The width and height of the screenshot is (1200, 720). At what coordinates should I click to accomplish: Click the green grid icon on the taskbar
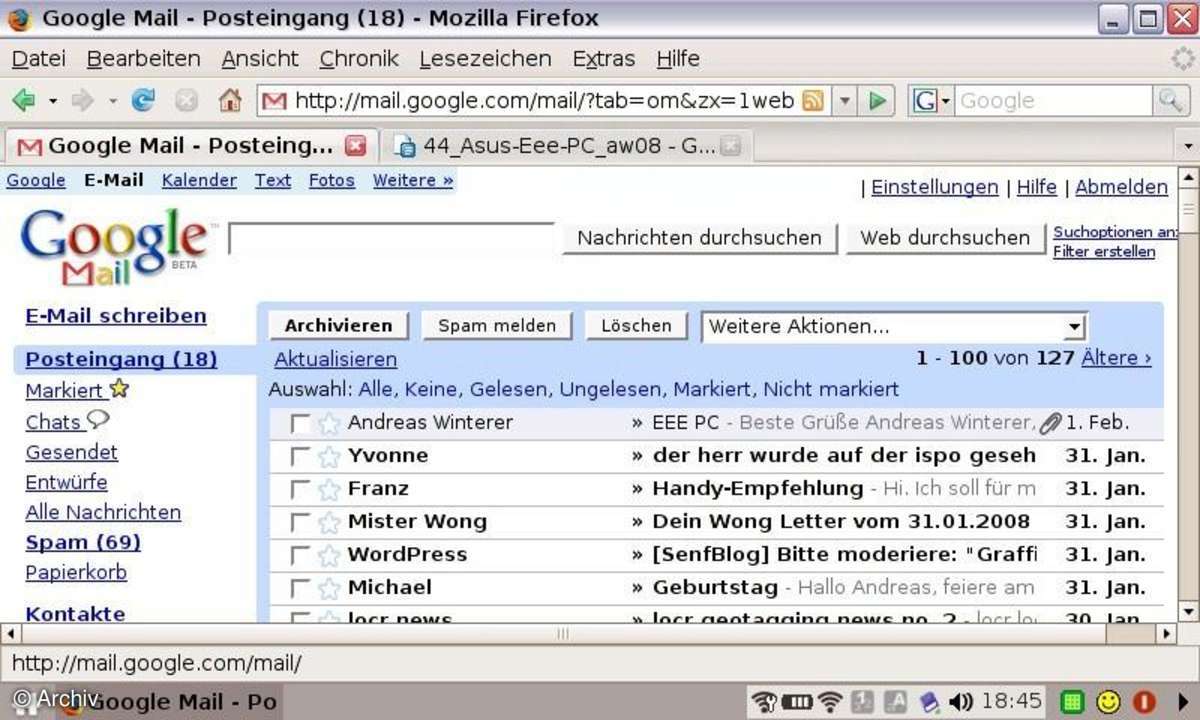tap(1073, 701)
